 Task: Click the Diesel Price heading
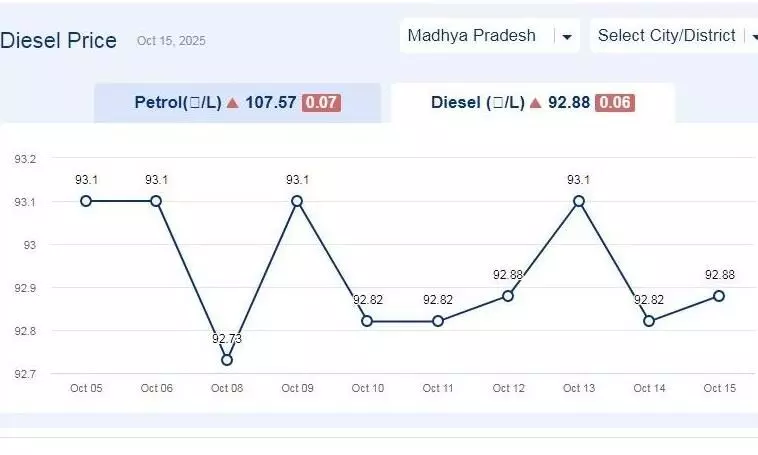59,41
